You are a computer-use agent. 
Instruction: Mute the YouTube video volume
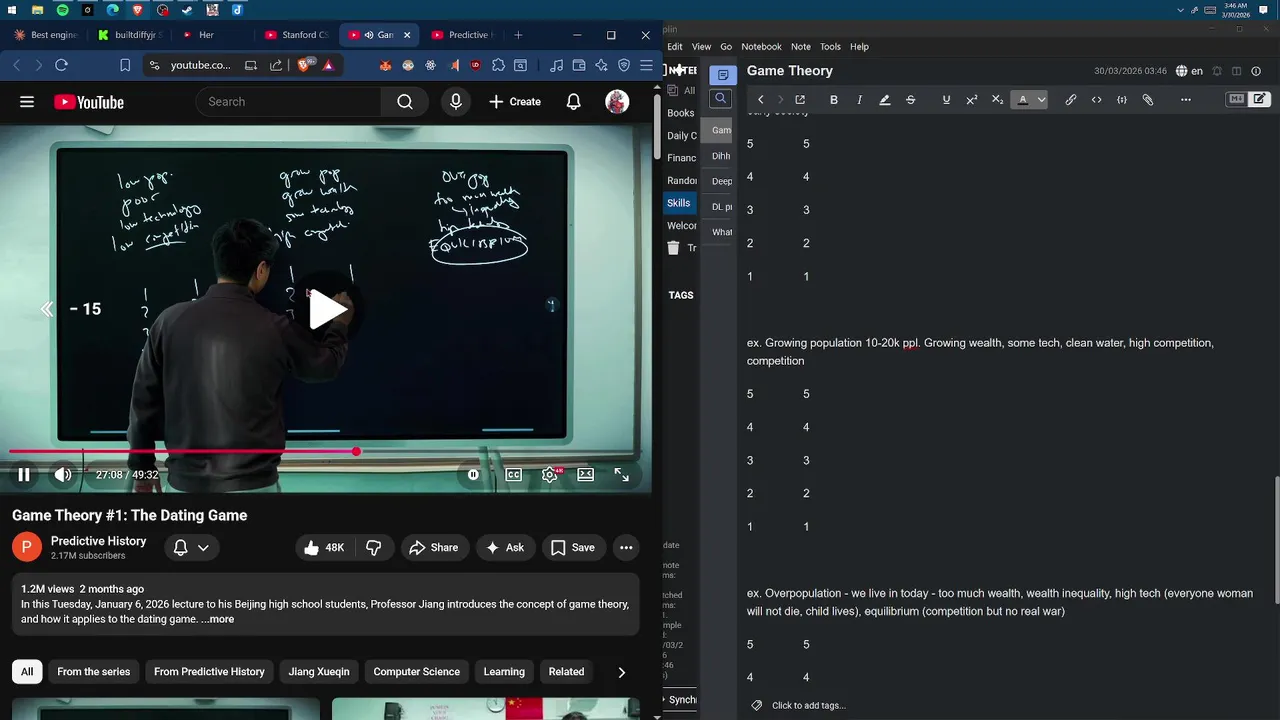pyautogui.click(x=63, y=475)
